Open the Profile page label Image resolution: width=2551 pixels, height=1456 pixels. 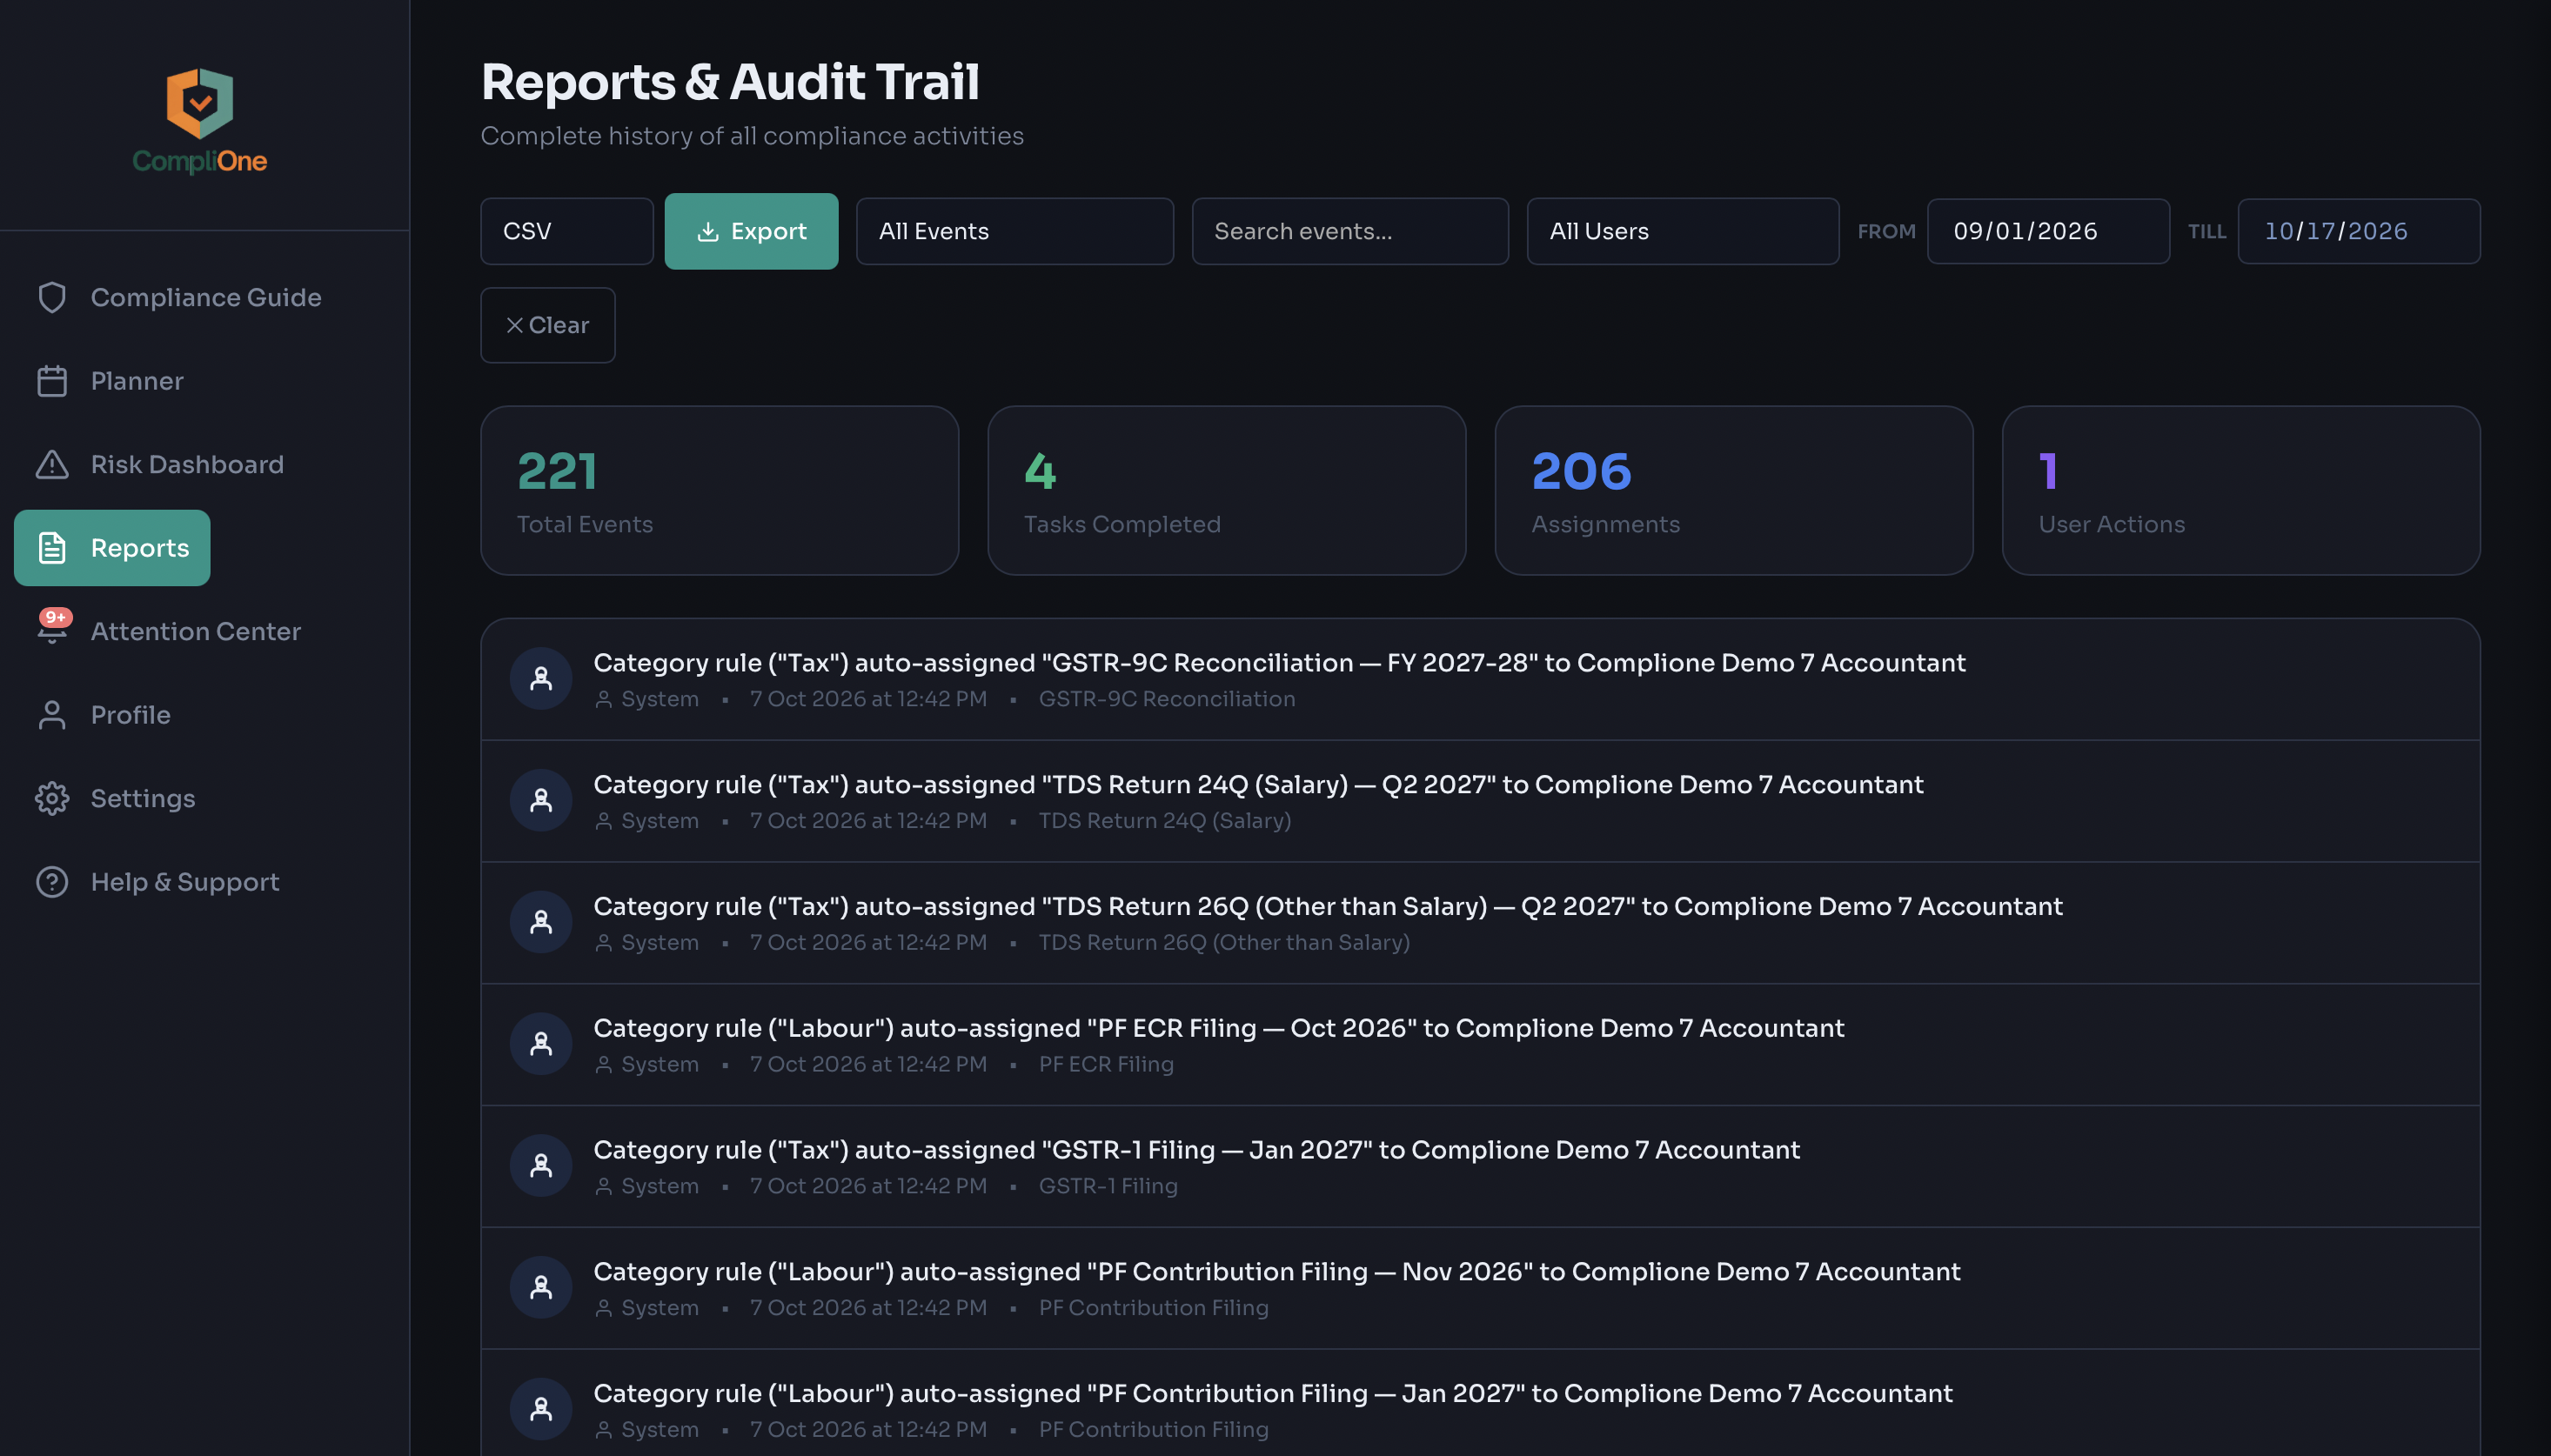(x=131, y=715)
